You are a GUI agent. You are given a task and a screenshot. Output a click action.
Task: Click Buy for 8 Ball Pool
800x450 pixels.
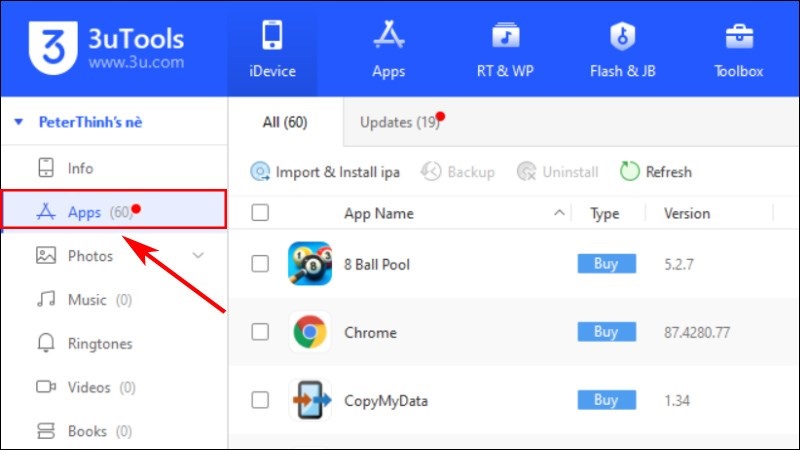pos(607,264)
